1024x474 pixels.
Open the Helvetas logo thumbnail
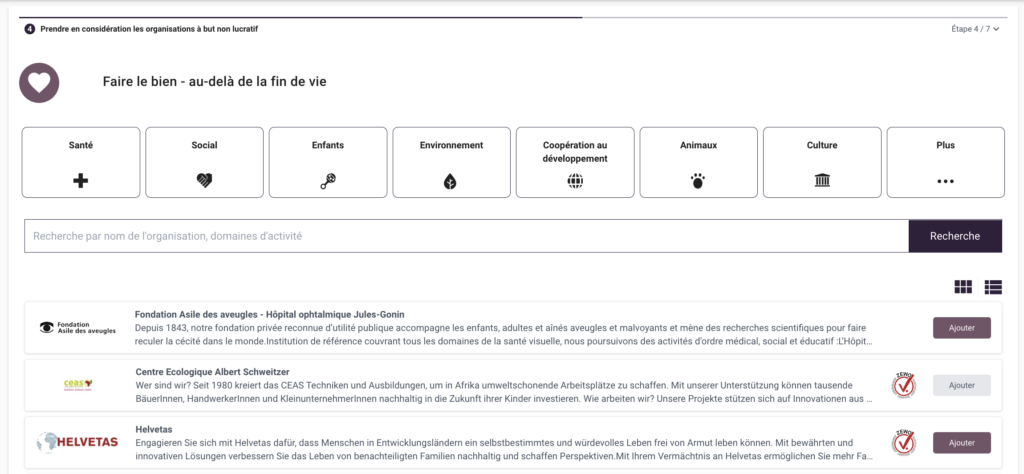click(x=78, y=442)
